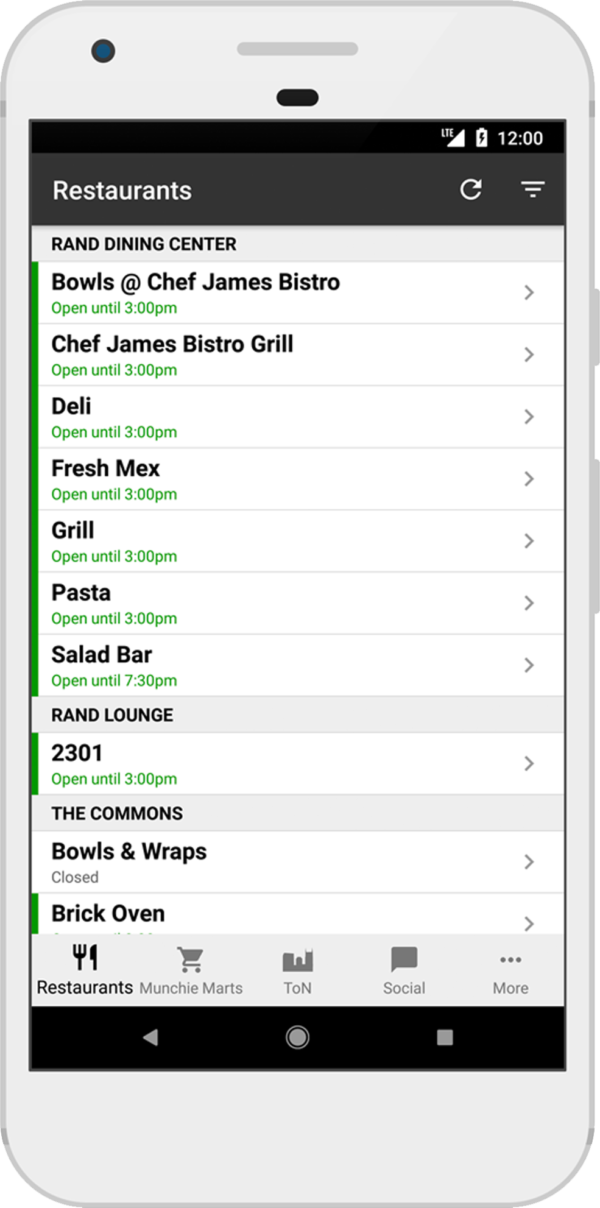Open Chef James Bistro Grill

[x=300, y=354]
